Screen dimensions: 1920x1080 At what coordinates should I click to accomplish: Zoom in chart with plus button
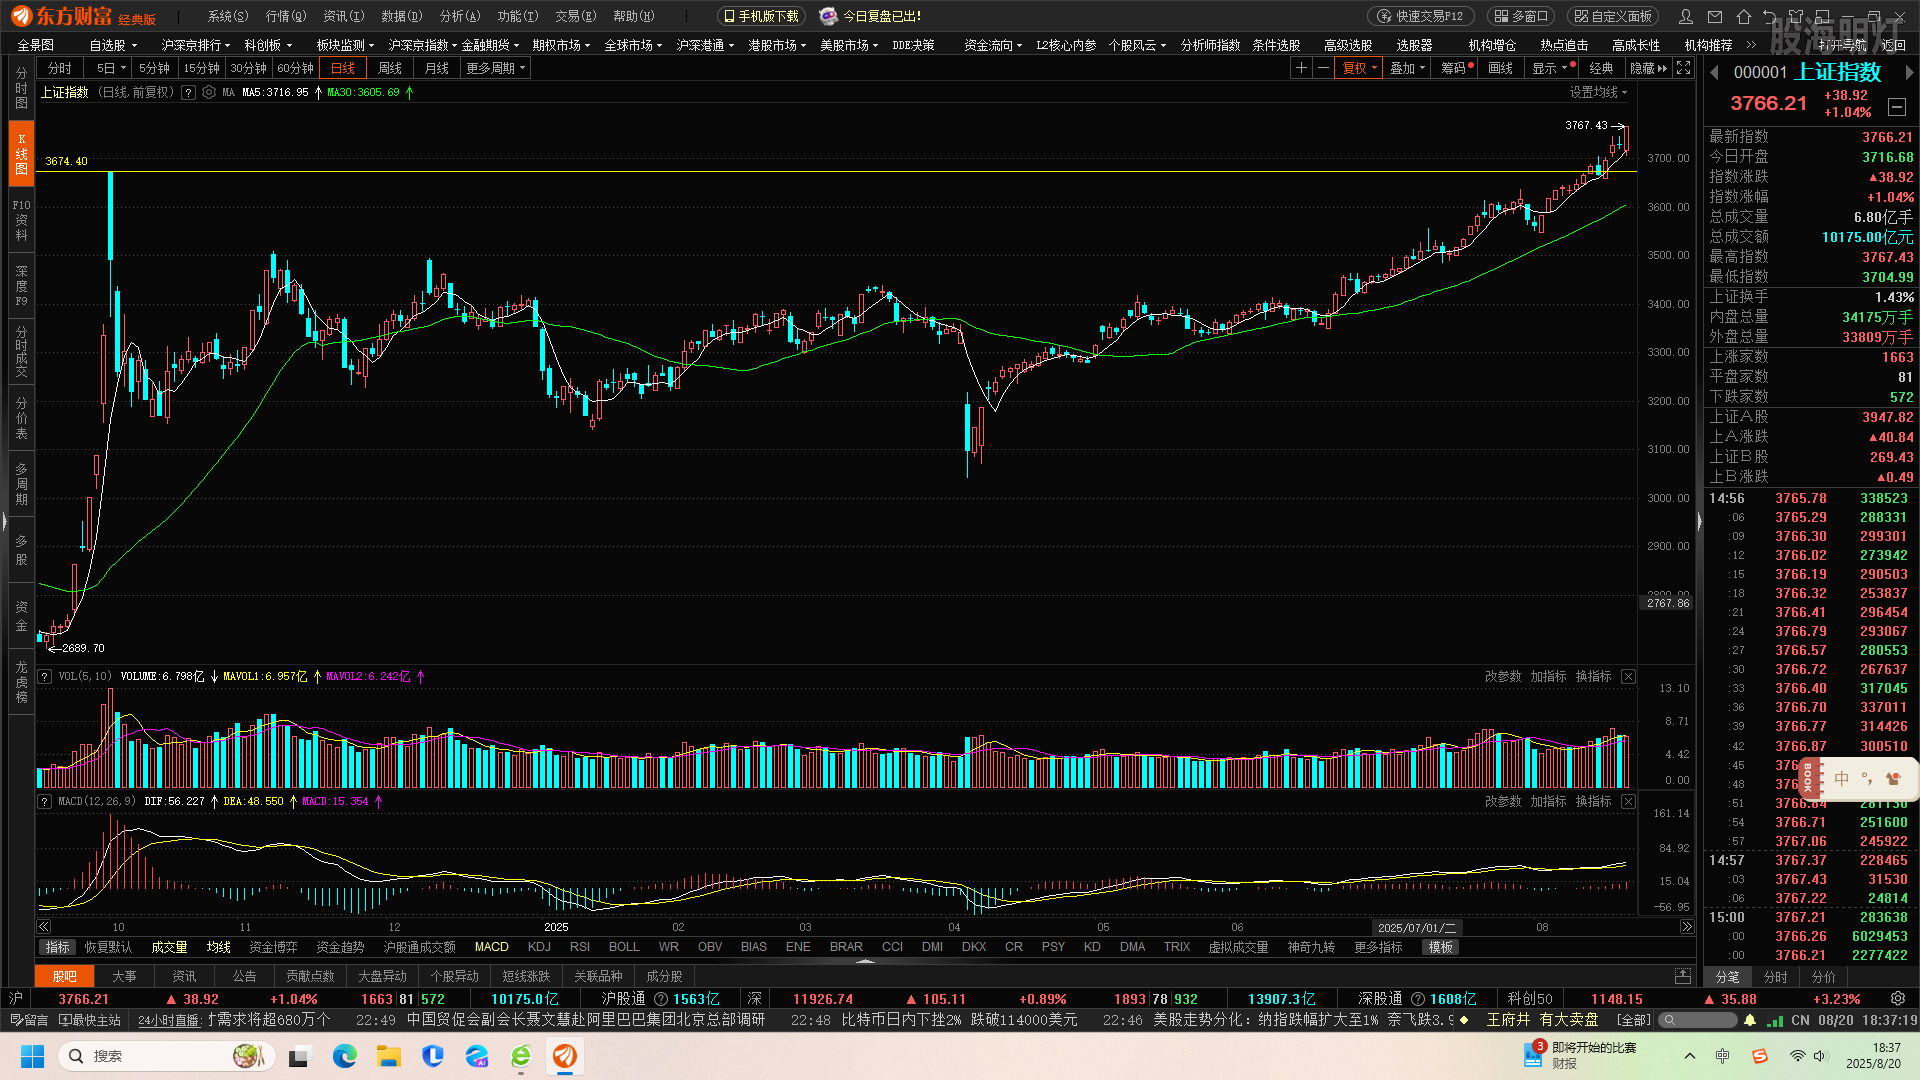pos(1301,68)
